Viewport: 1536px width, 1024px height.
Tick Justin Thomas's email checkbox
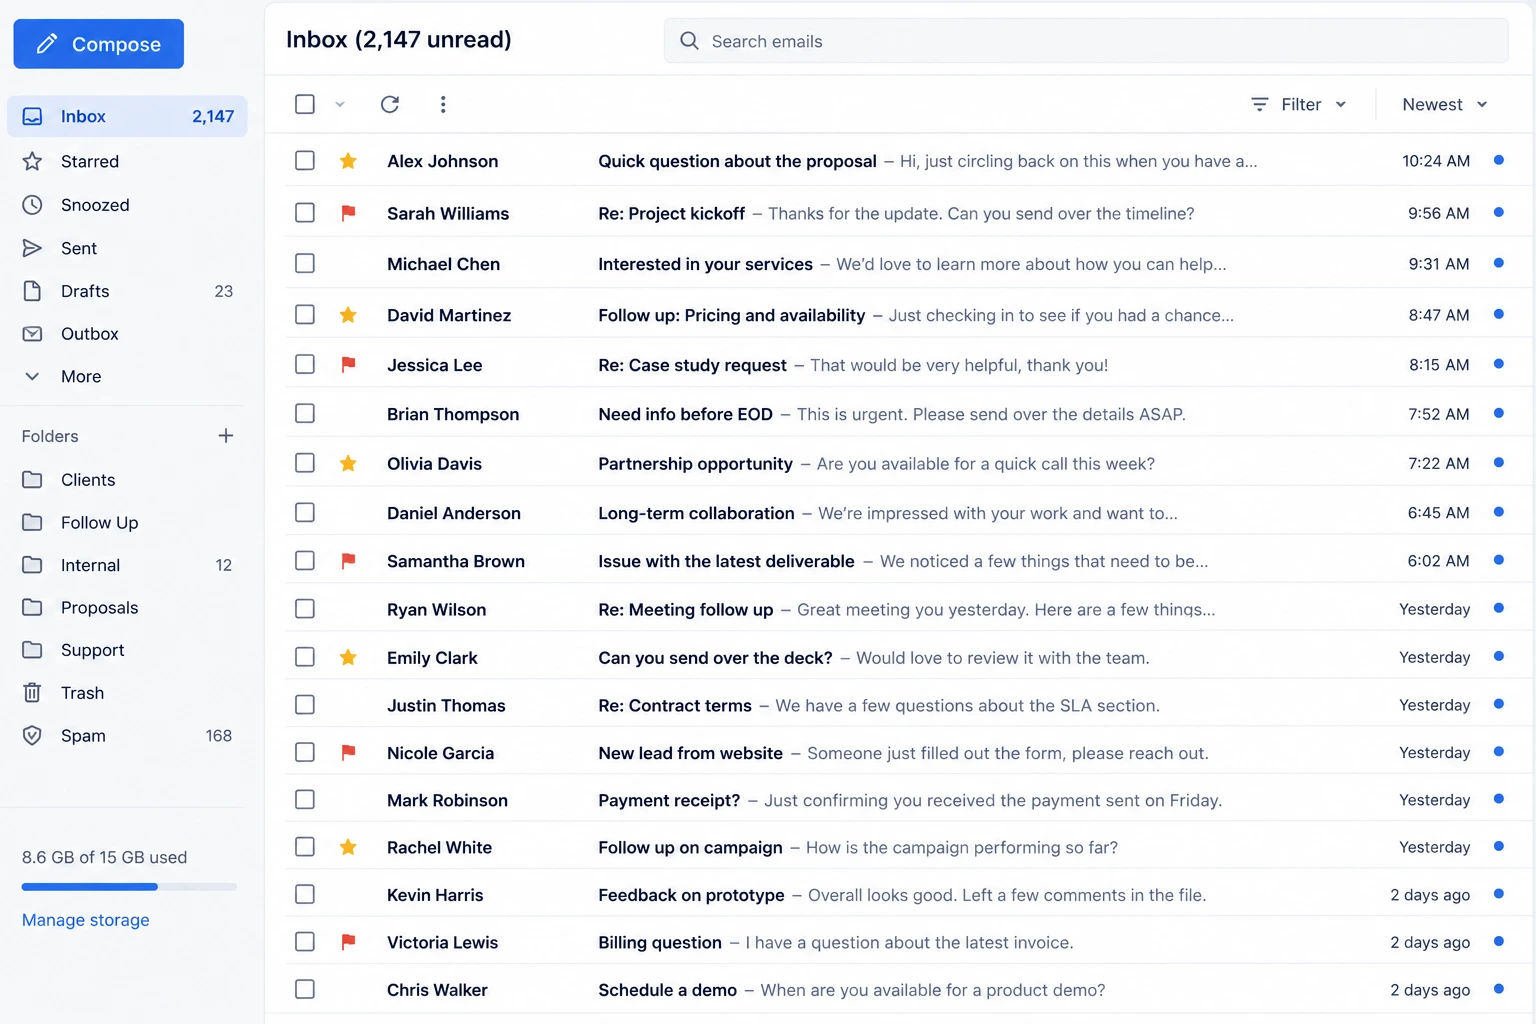[x=305, y=704]
